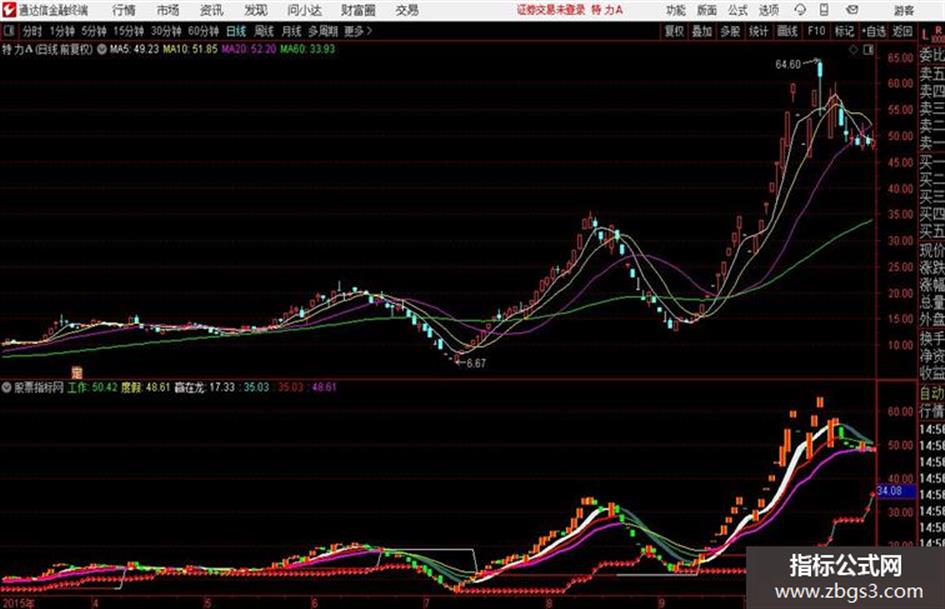The width and height of the screenshot is (945, 609).
Task: Select the 日线 daily period
Action: click(236, 31)
